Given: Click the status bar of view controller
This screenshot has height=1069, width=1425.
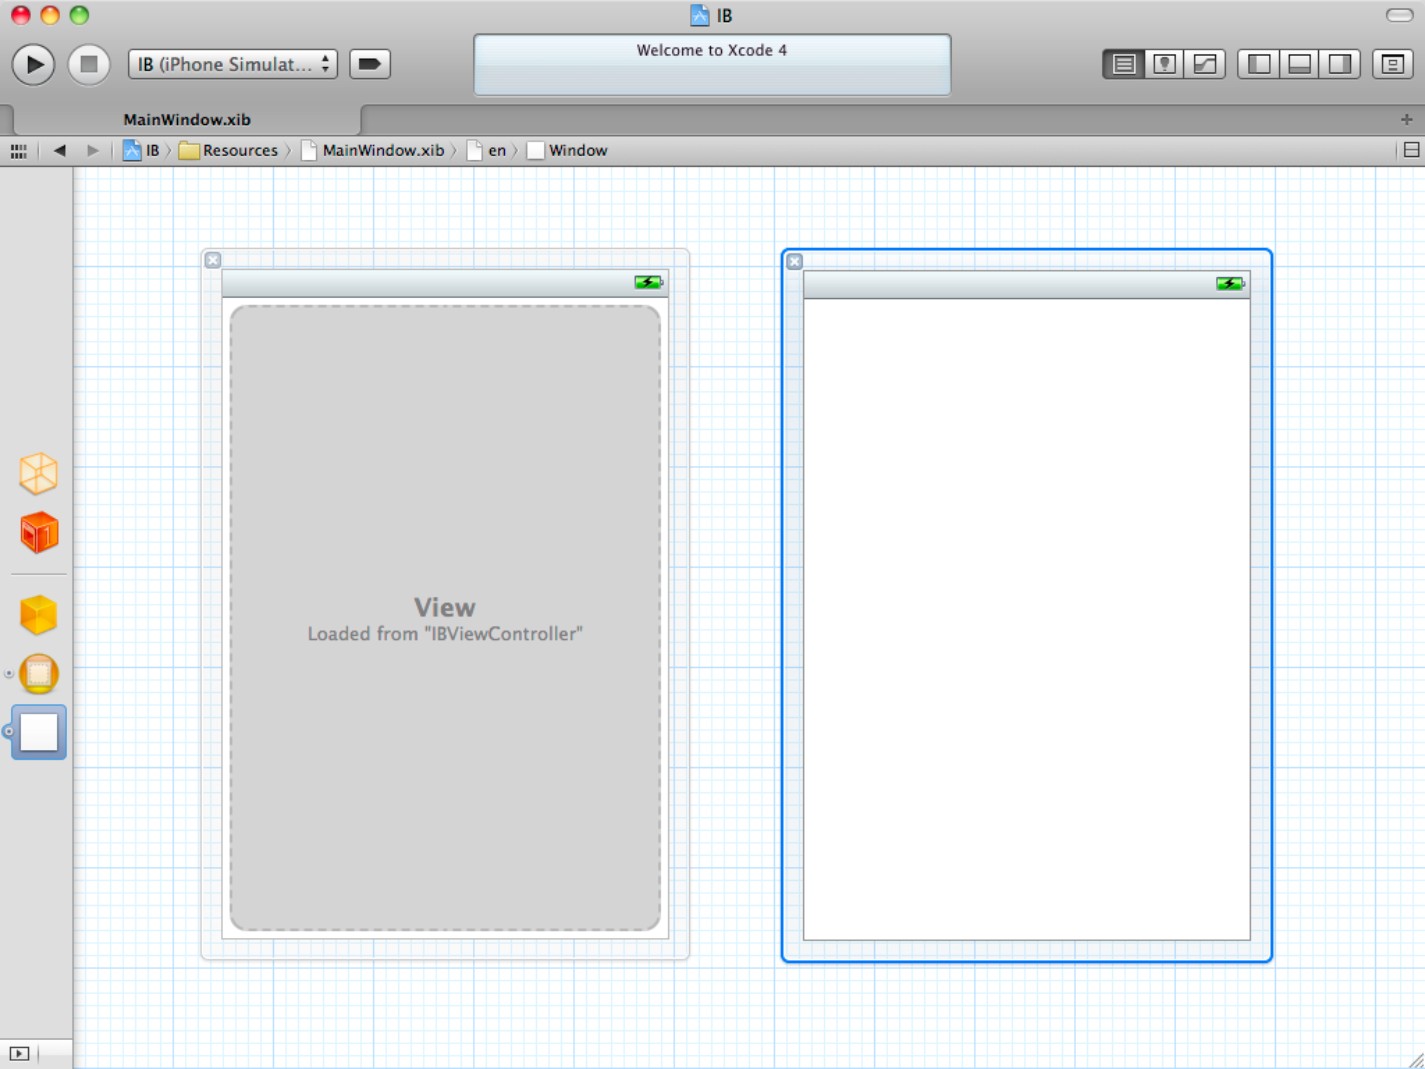Looking at the screenshot, I should tap(445, 283).
